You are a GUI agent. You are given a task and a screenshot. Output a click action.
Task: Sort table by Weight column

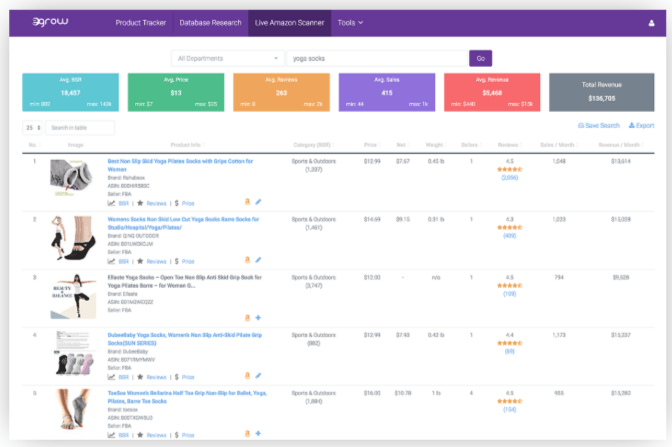(435, 145)
